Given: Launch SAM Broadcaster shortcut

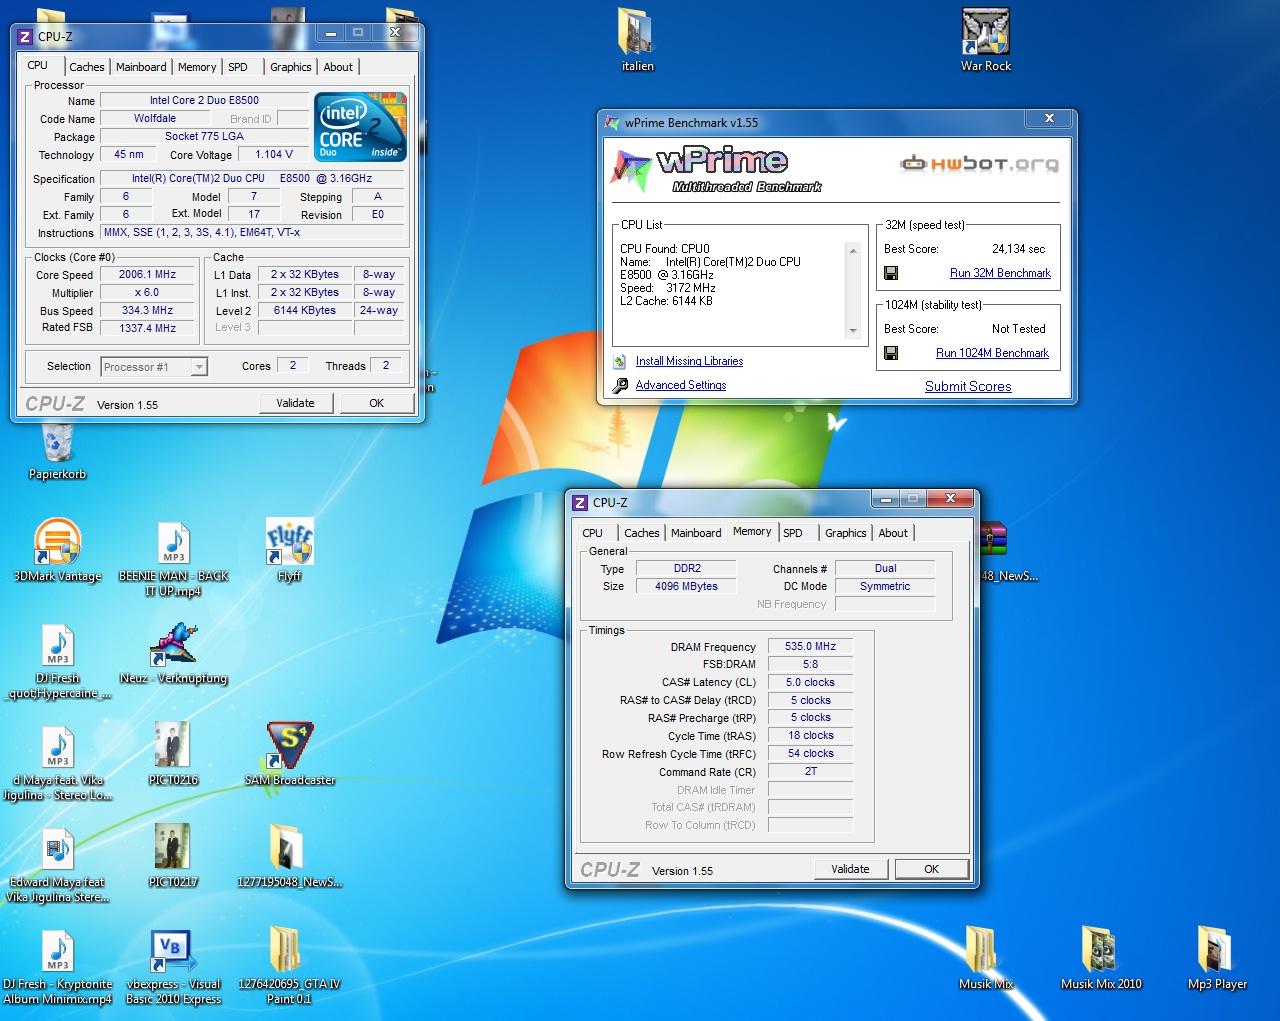Looking at the screenshot, I should [289, 747].
